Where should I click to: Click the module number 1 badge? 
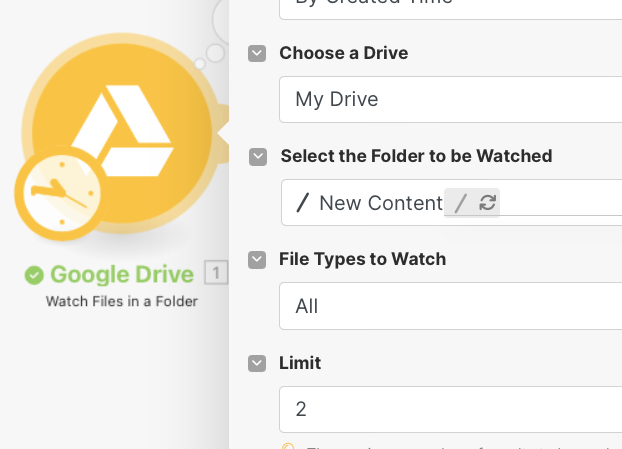pyautogui.click(x=215, y=273)
